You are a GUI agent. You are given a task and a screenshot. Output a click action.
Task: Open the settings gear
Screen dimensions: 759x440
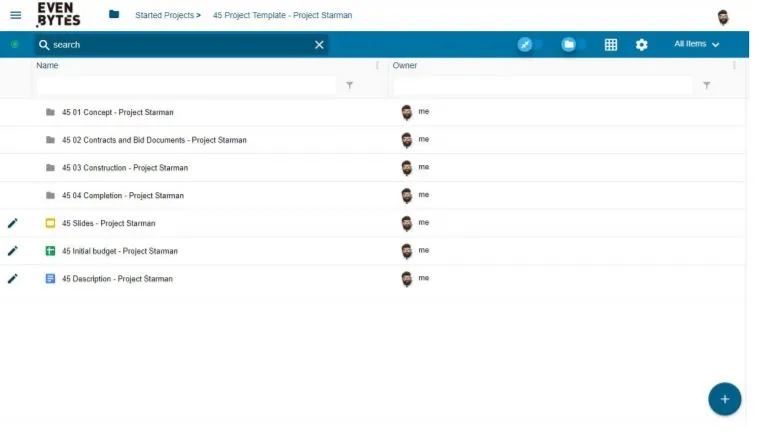click(x=641, y=45)
